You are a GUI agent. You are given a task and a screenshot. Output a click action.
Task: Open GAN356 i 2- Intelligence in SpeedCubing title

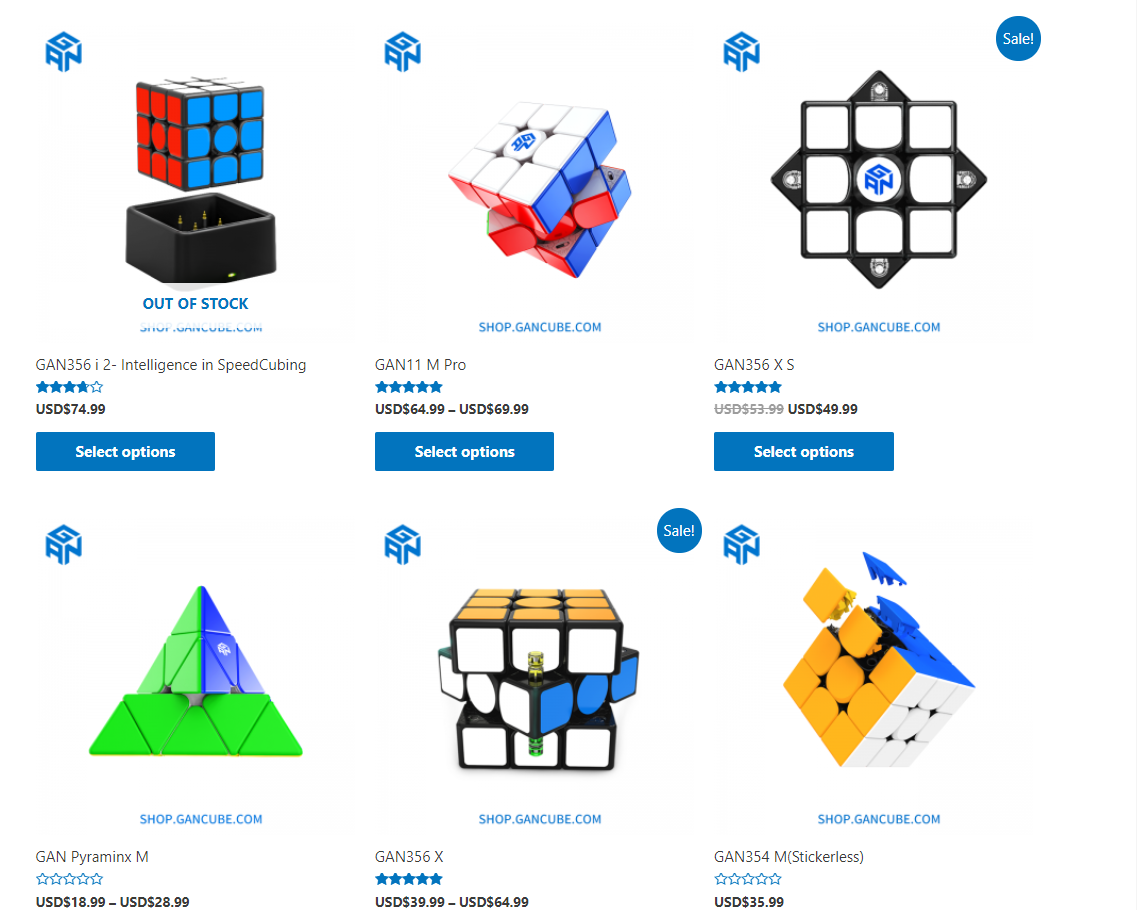point(171,365)
